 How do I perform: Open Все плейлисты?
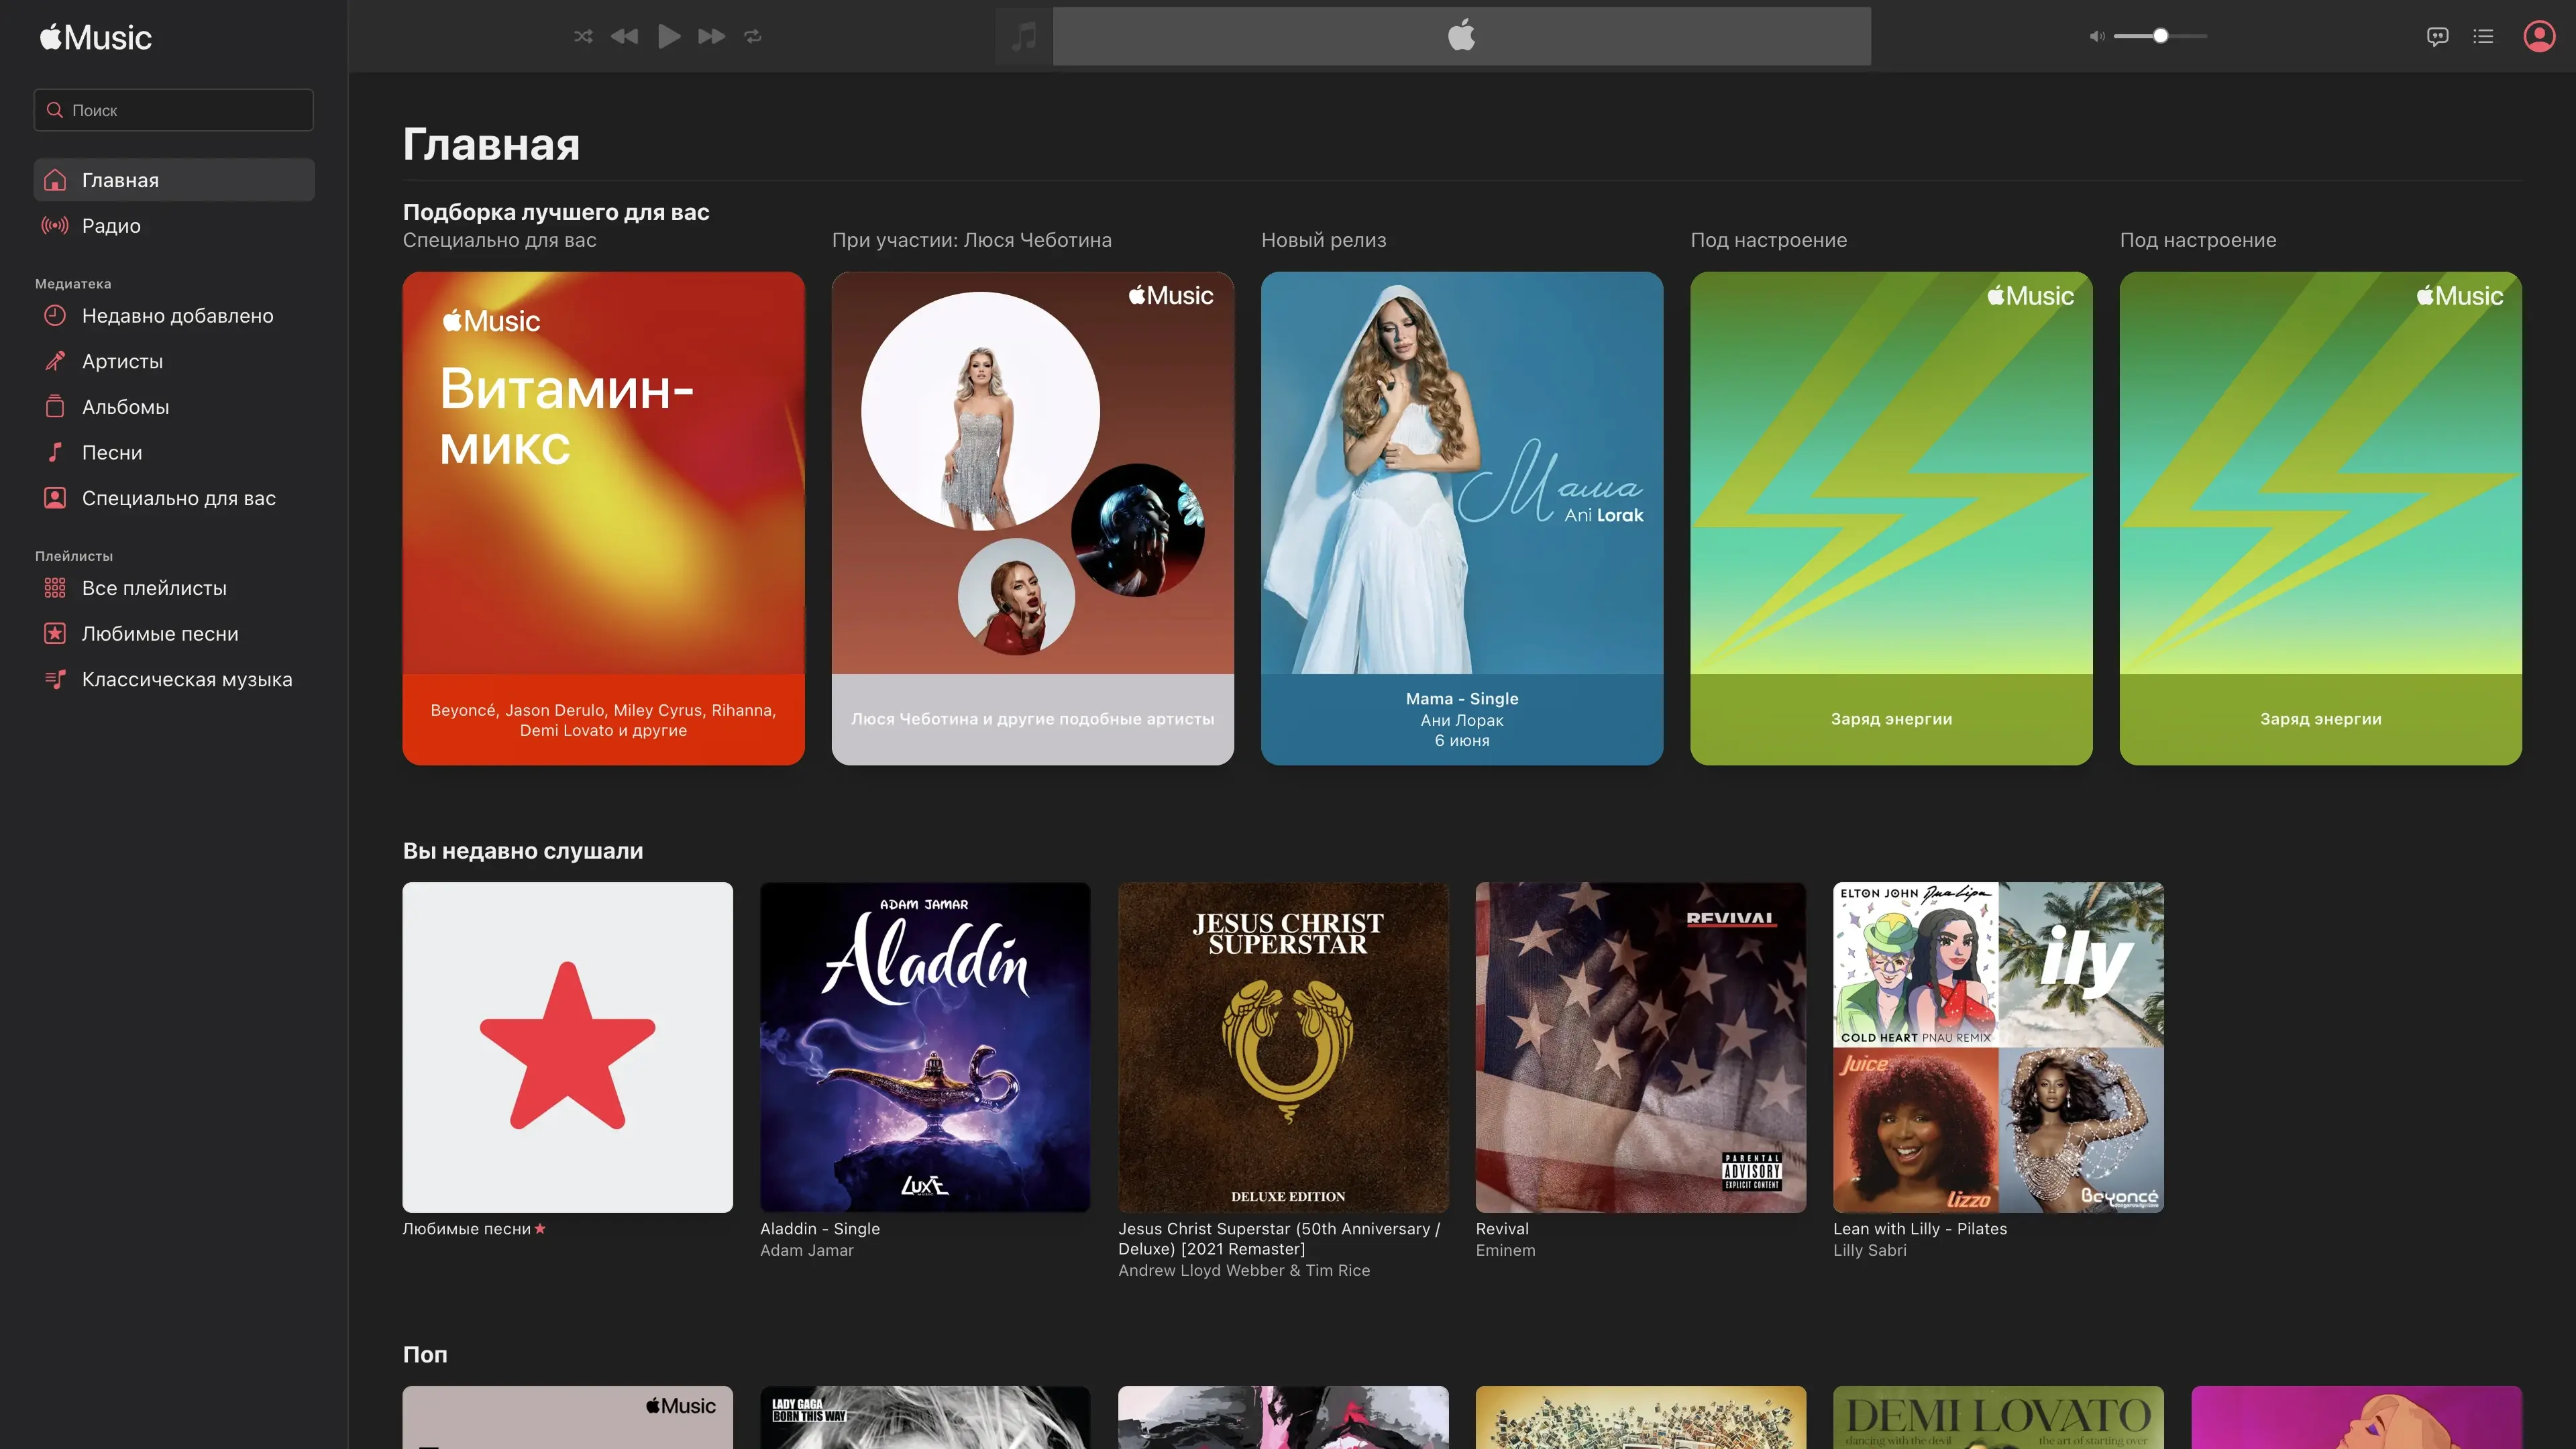click(x=154, y=589)
